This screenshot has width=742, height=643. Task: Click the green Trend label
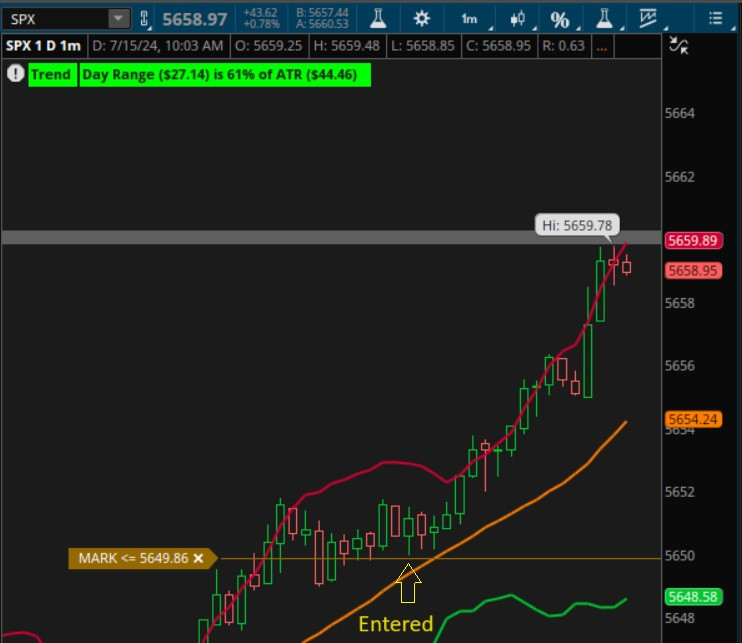pyautogui.click(x=51, y=75)
